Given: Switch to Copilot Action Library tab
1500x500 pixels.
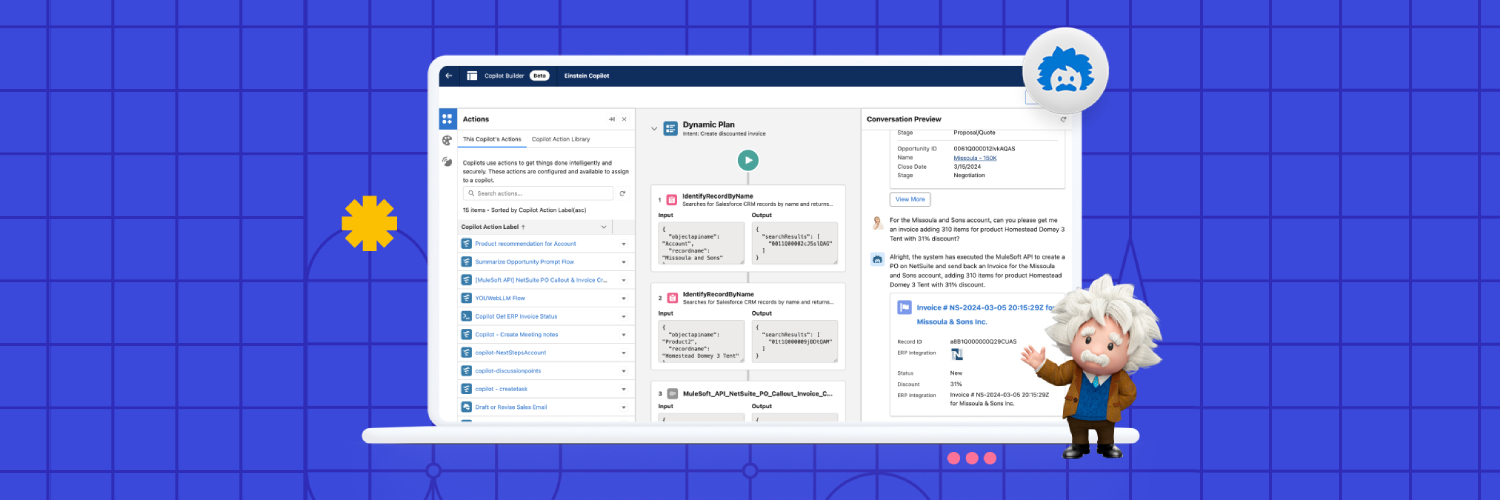Looking at the screenshot, I should click(560, 139).
